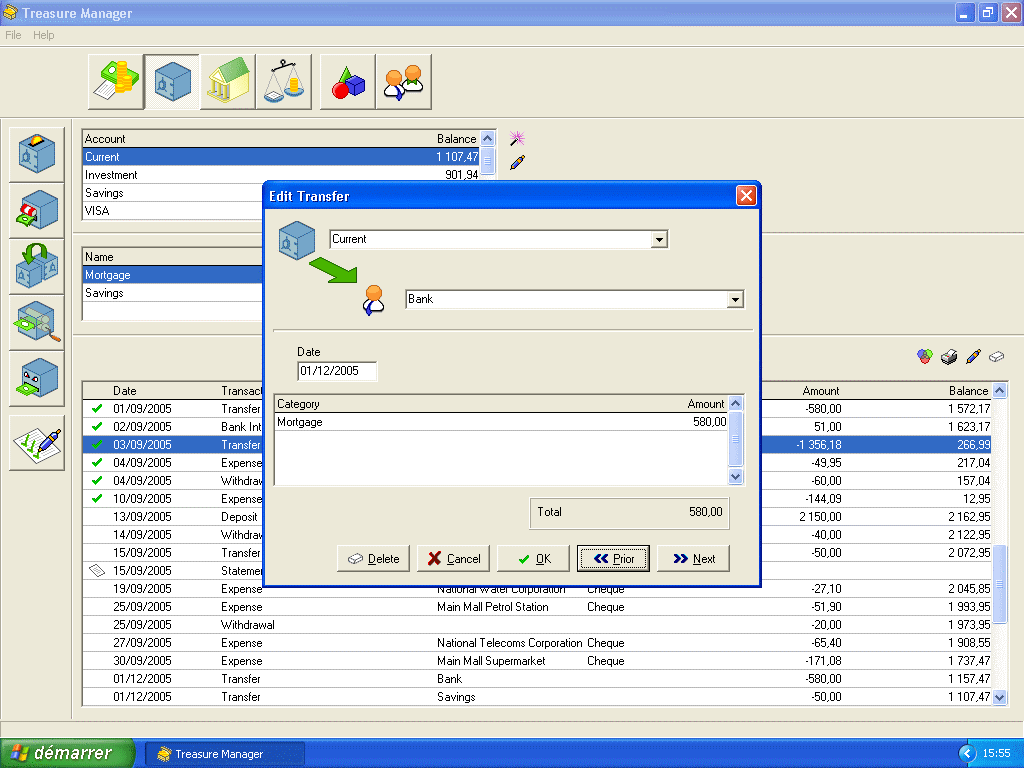
Task: Select the VISA account row
Action: coord(173,210)
